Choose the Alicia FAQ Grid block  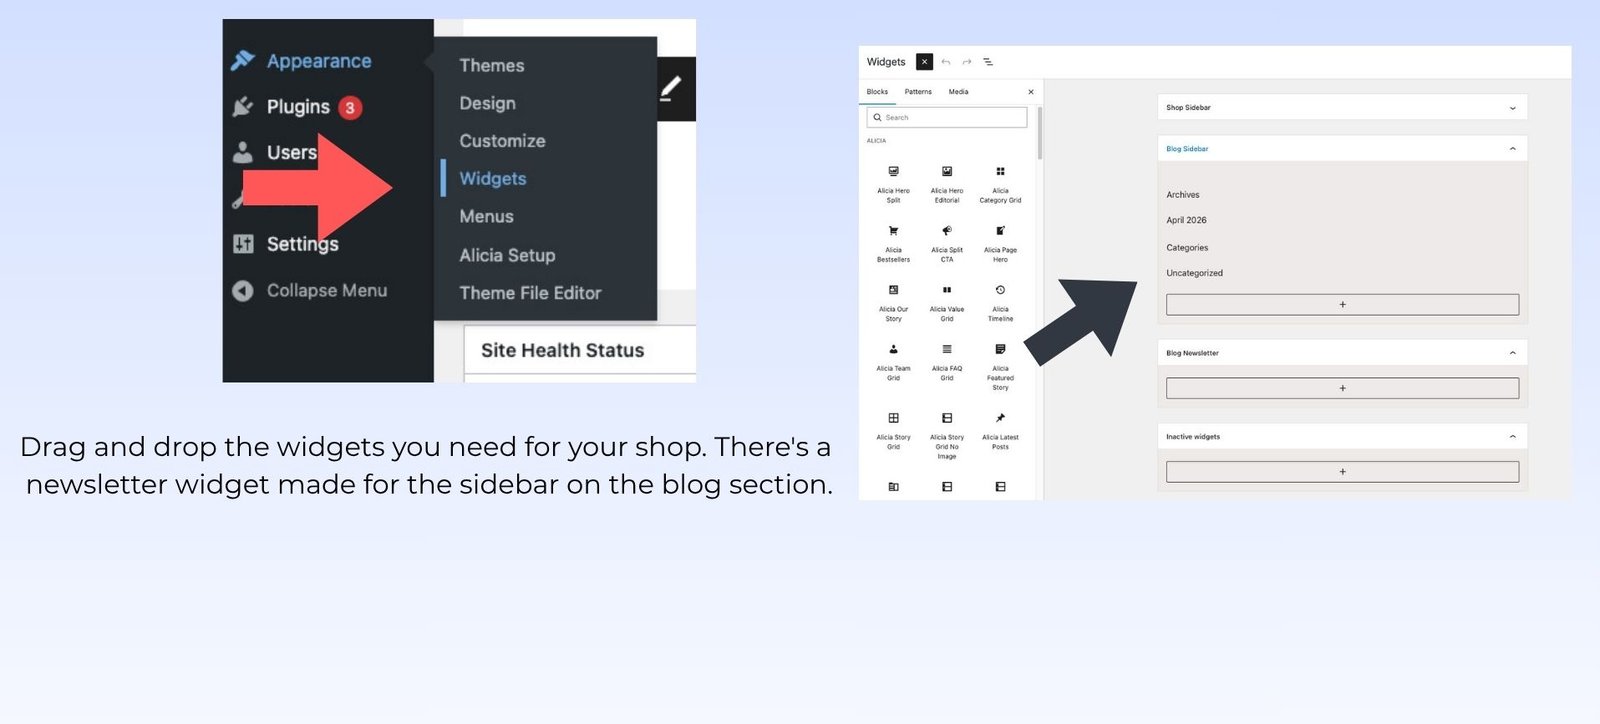pyautogui.click(x=947, y=362)
